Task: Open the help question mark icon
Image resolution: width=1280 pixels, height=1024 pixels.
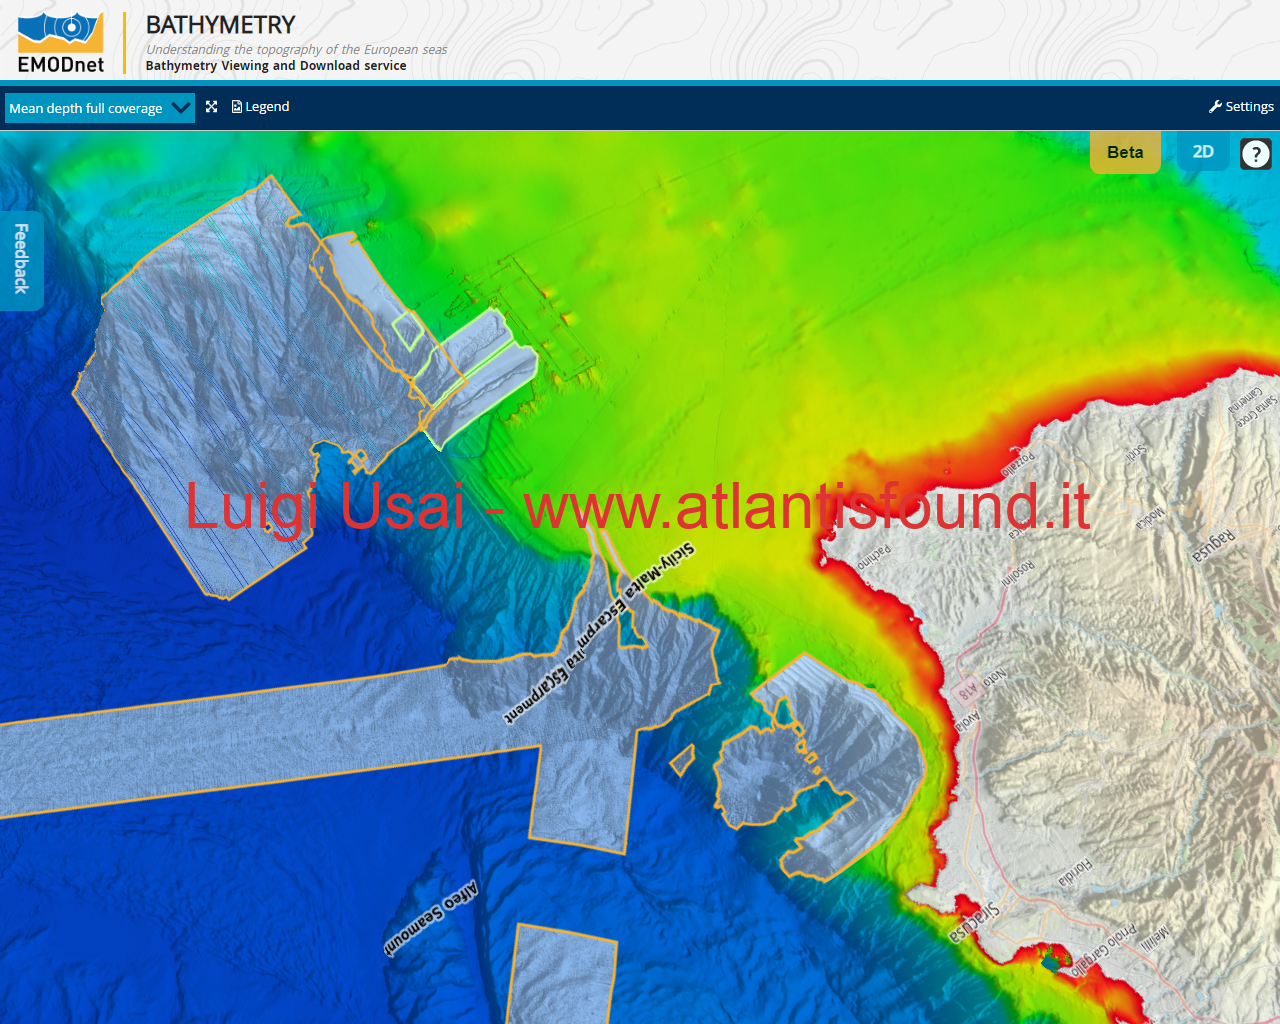Action: [x=1256, y=153]
